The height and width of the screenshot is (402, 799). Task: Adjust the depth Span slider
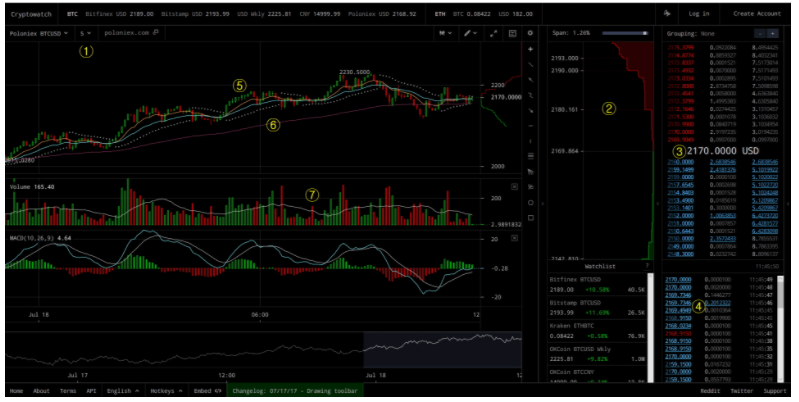(x=625, y=33)
